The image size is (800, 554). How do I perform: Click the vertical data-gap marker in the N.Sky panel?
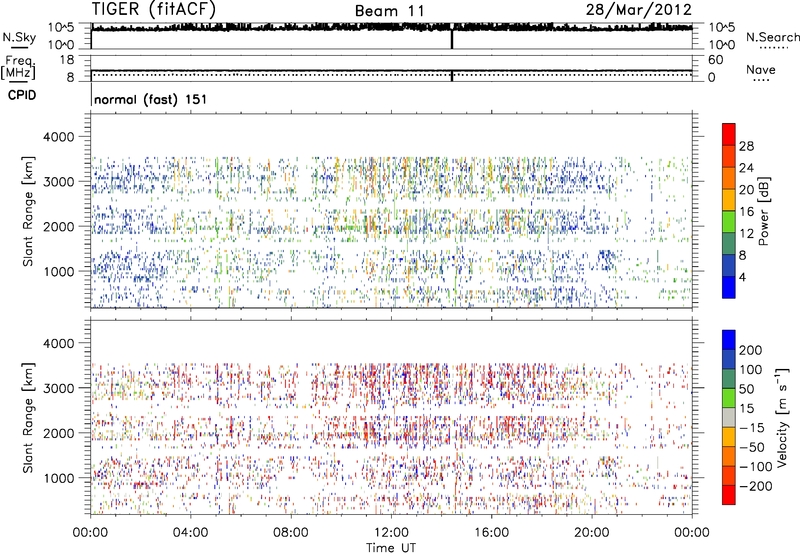(x=452, y=39)
